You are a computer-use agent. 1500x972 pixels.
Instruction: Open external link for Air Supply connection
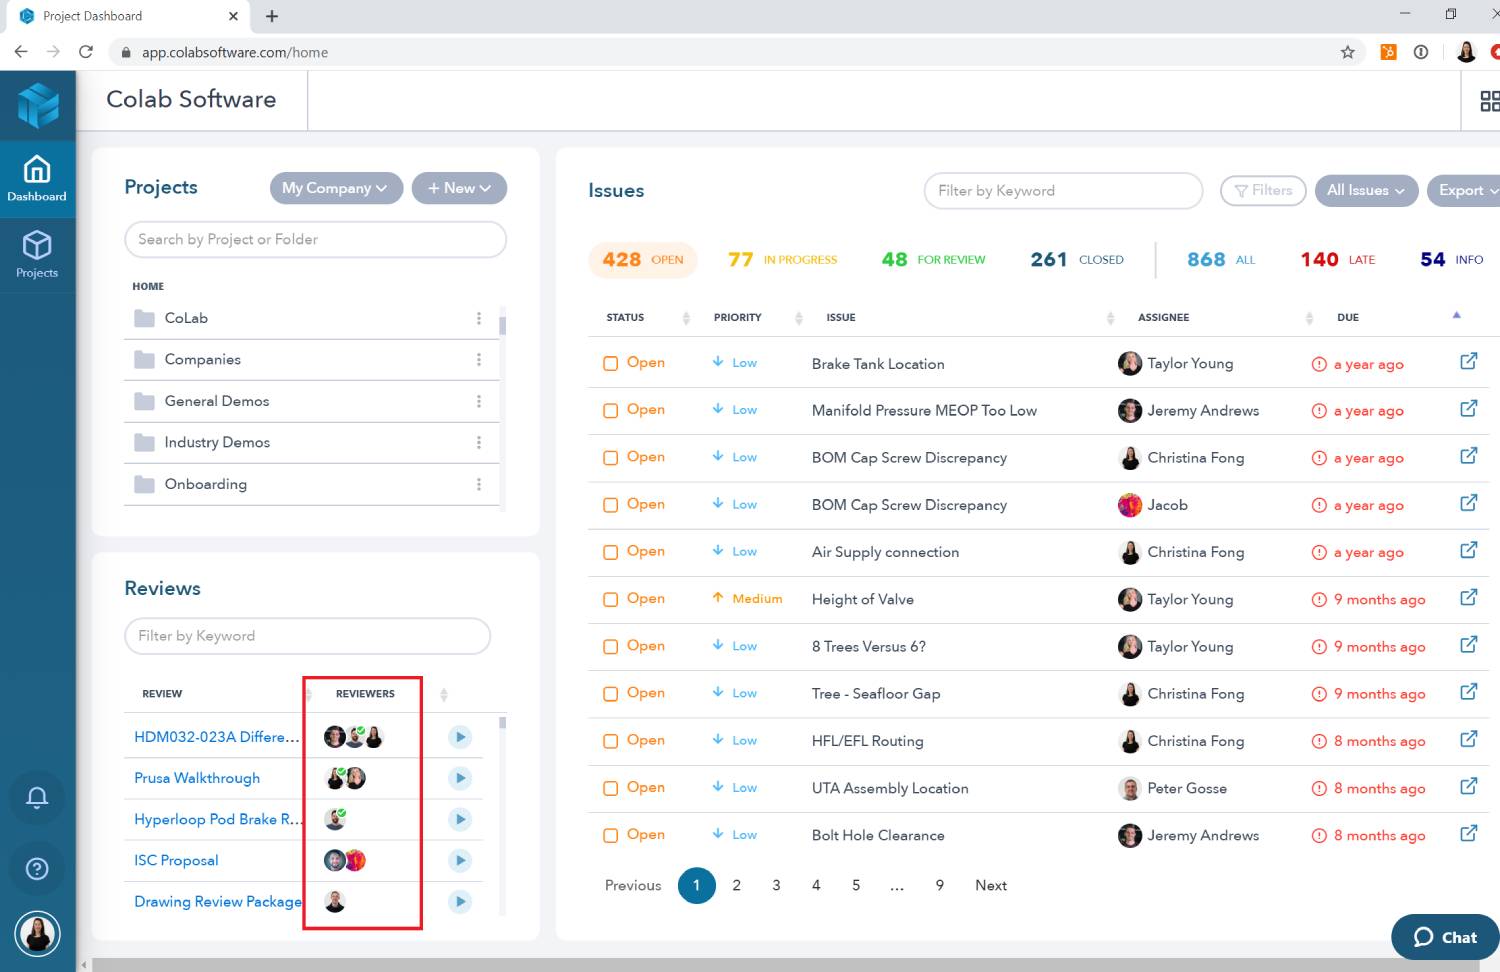(1468, 550)
